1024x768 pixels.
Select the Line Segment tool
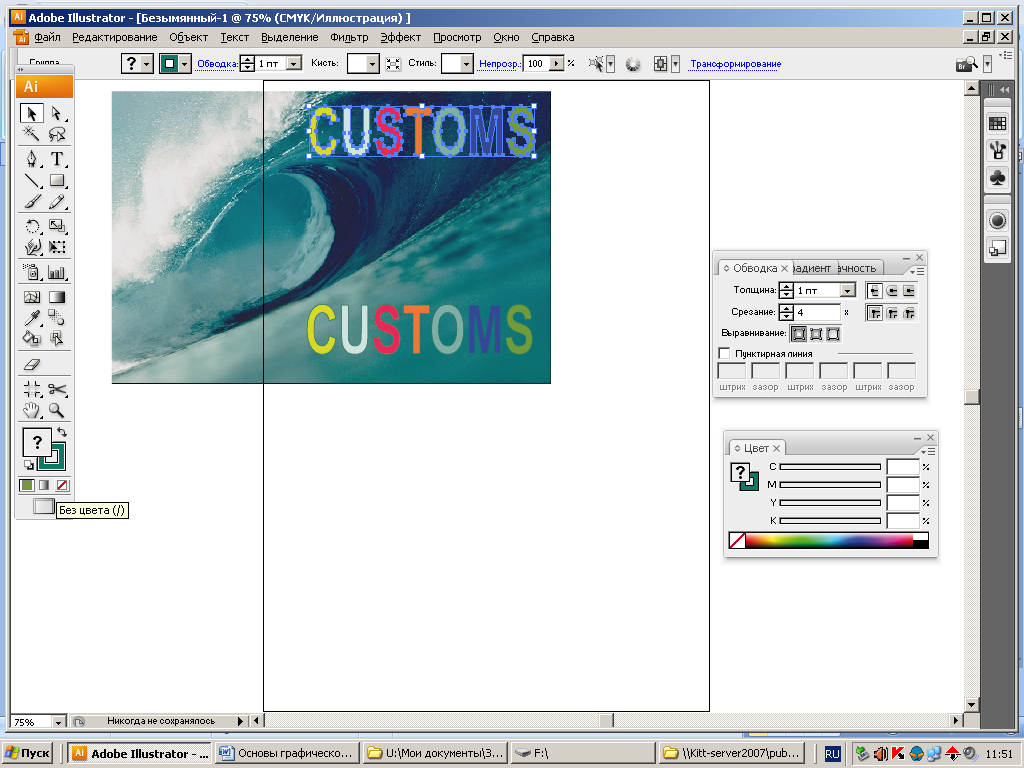click(31, 180)
